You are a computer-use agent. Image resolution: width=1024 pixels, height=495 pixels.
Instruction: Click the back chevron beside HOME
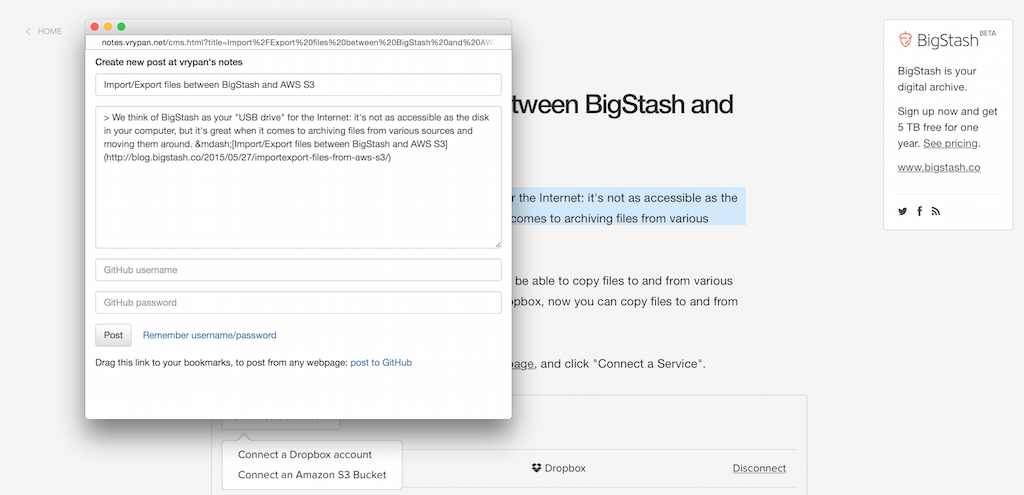click(28, 31)
